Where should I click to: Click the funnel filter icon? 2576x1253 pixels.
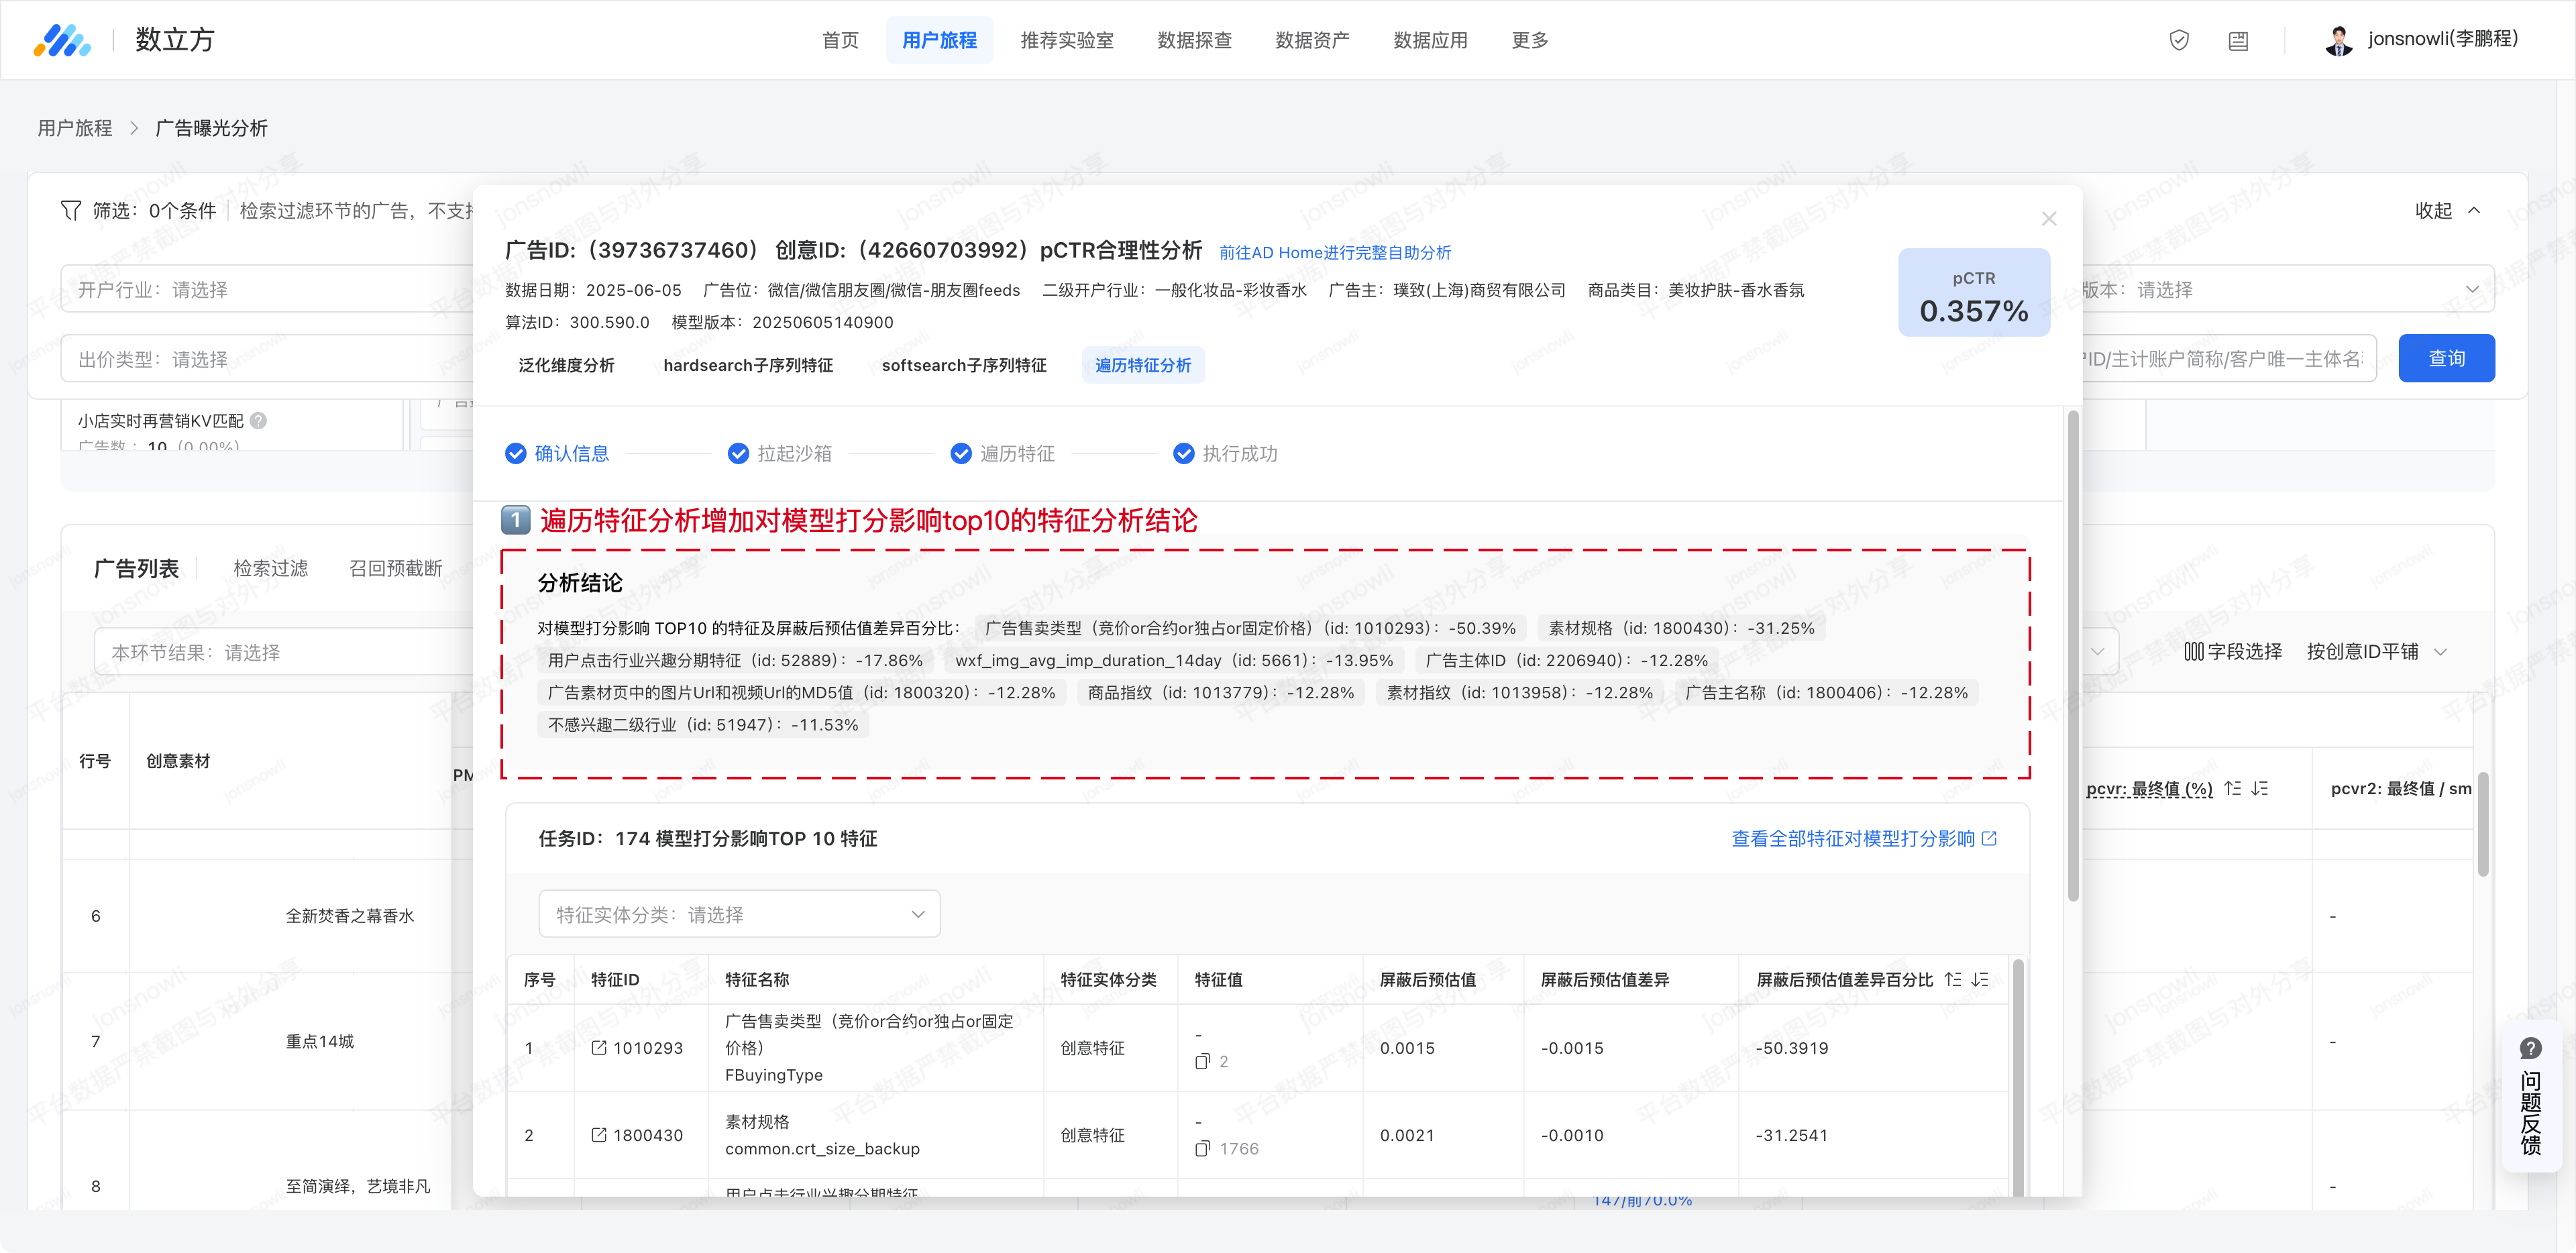click(71, 210)
